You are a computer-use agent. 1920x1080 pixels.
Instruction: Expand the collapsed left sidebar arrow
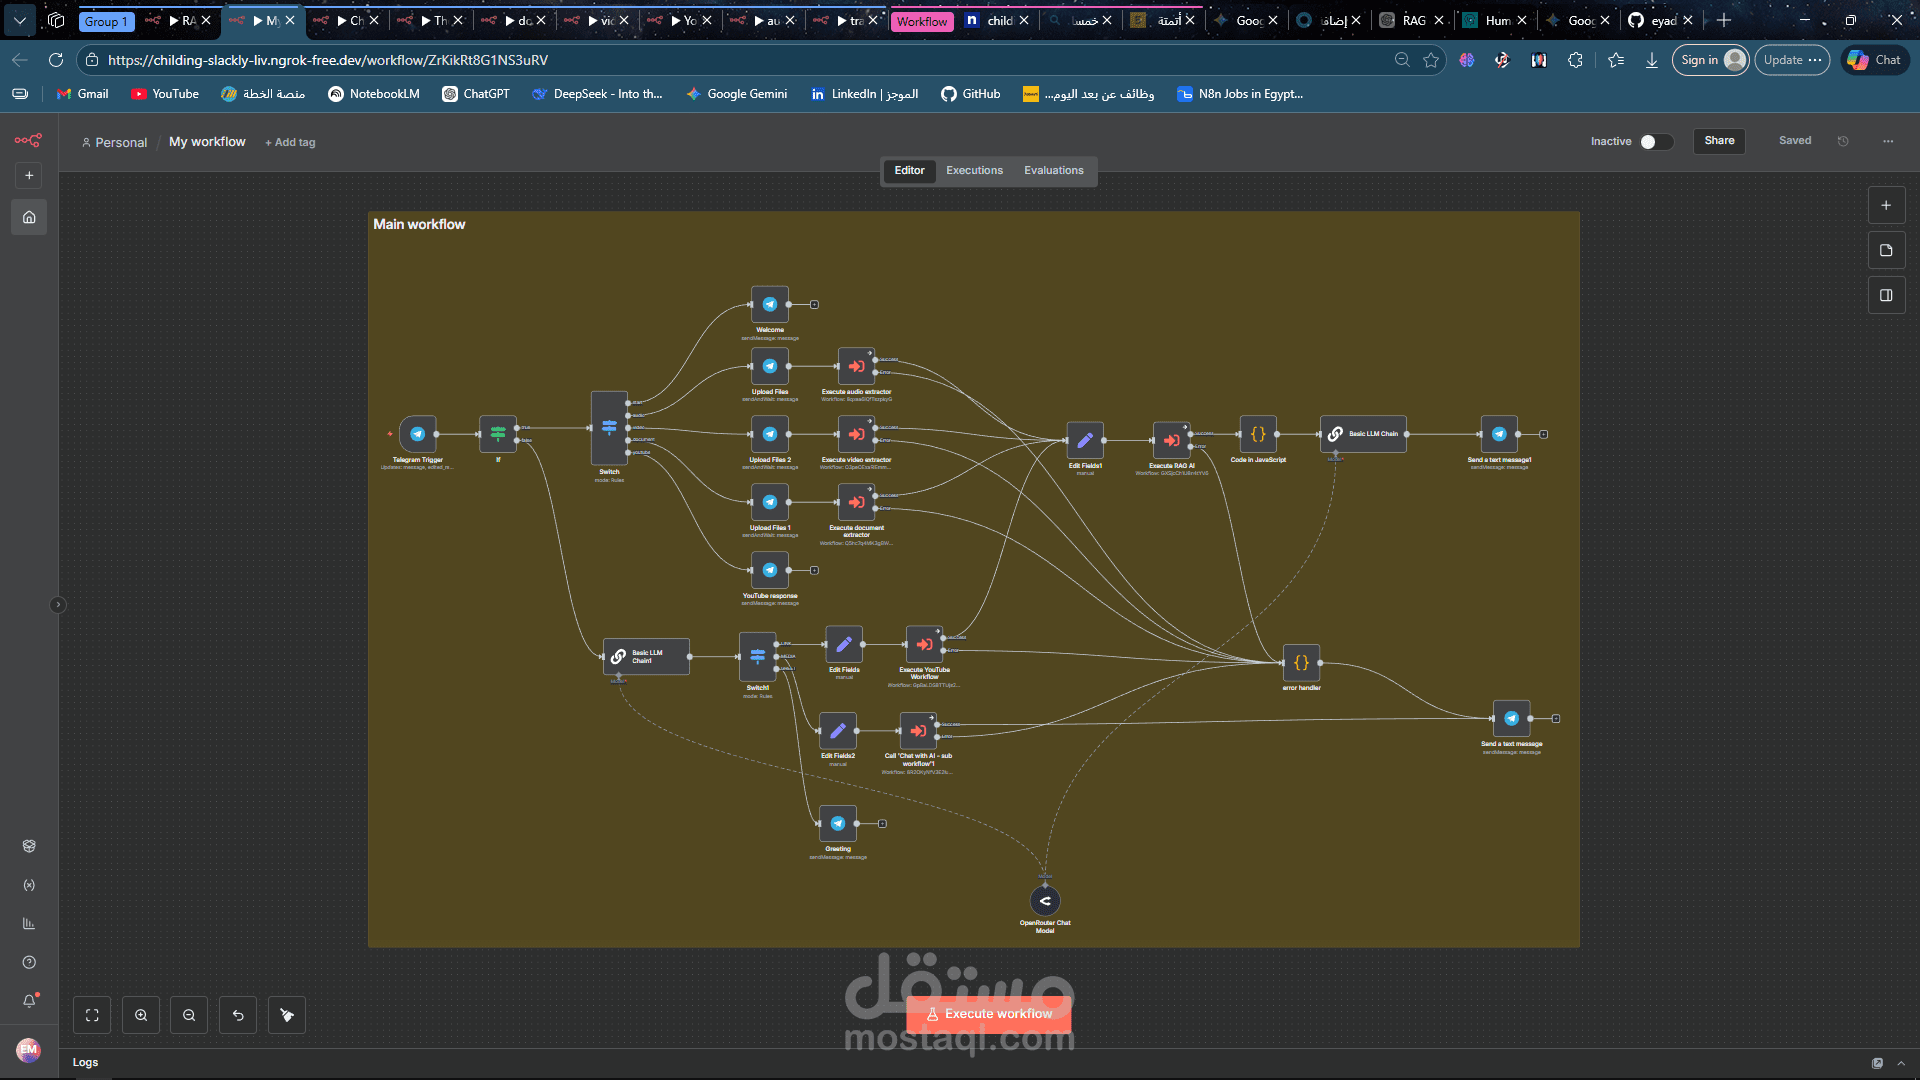[58, 605]
